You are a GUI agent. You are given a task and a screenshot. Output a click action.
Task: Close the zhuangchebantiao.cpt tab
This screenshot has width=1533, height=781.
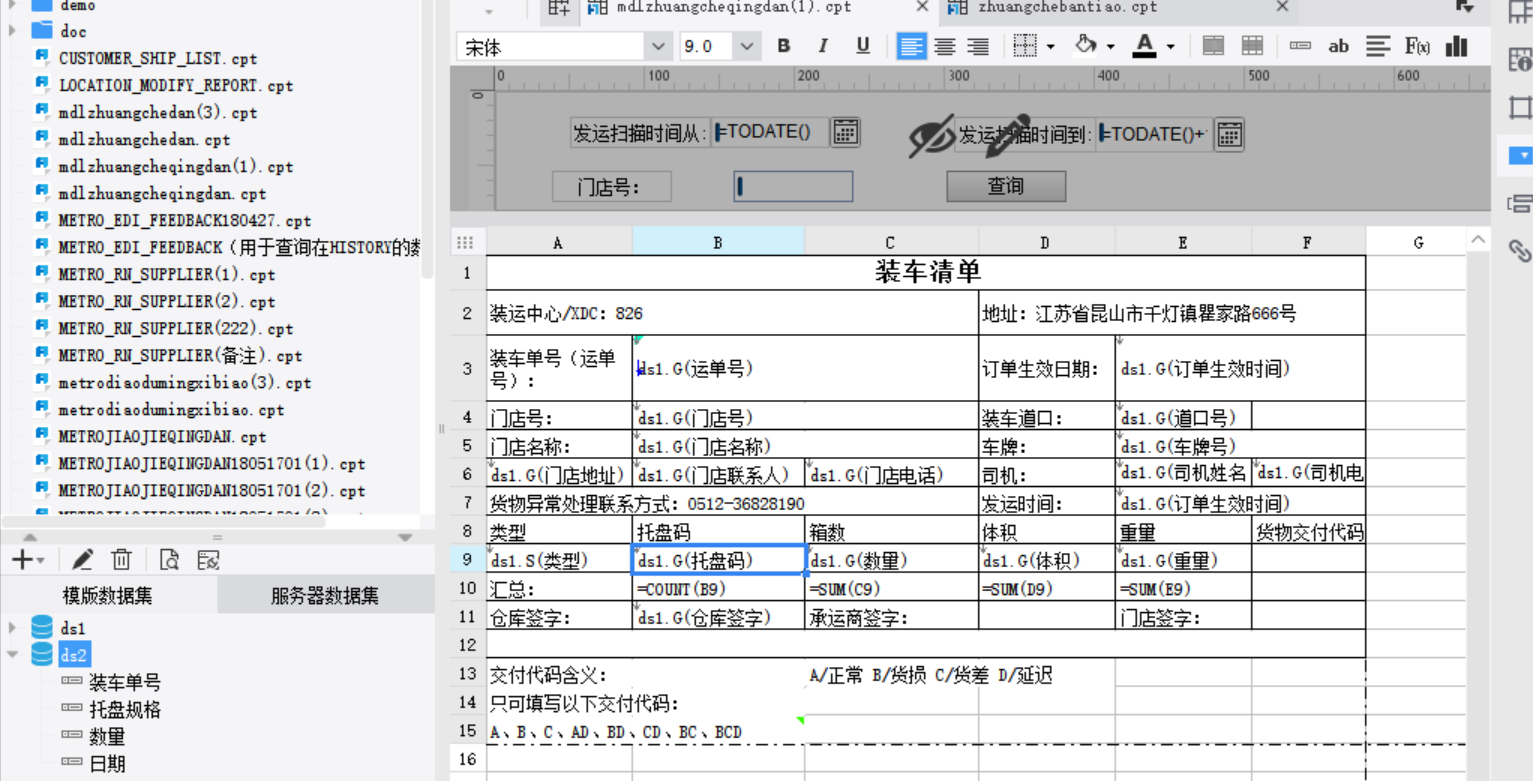coord(1282,7)
